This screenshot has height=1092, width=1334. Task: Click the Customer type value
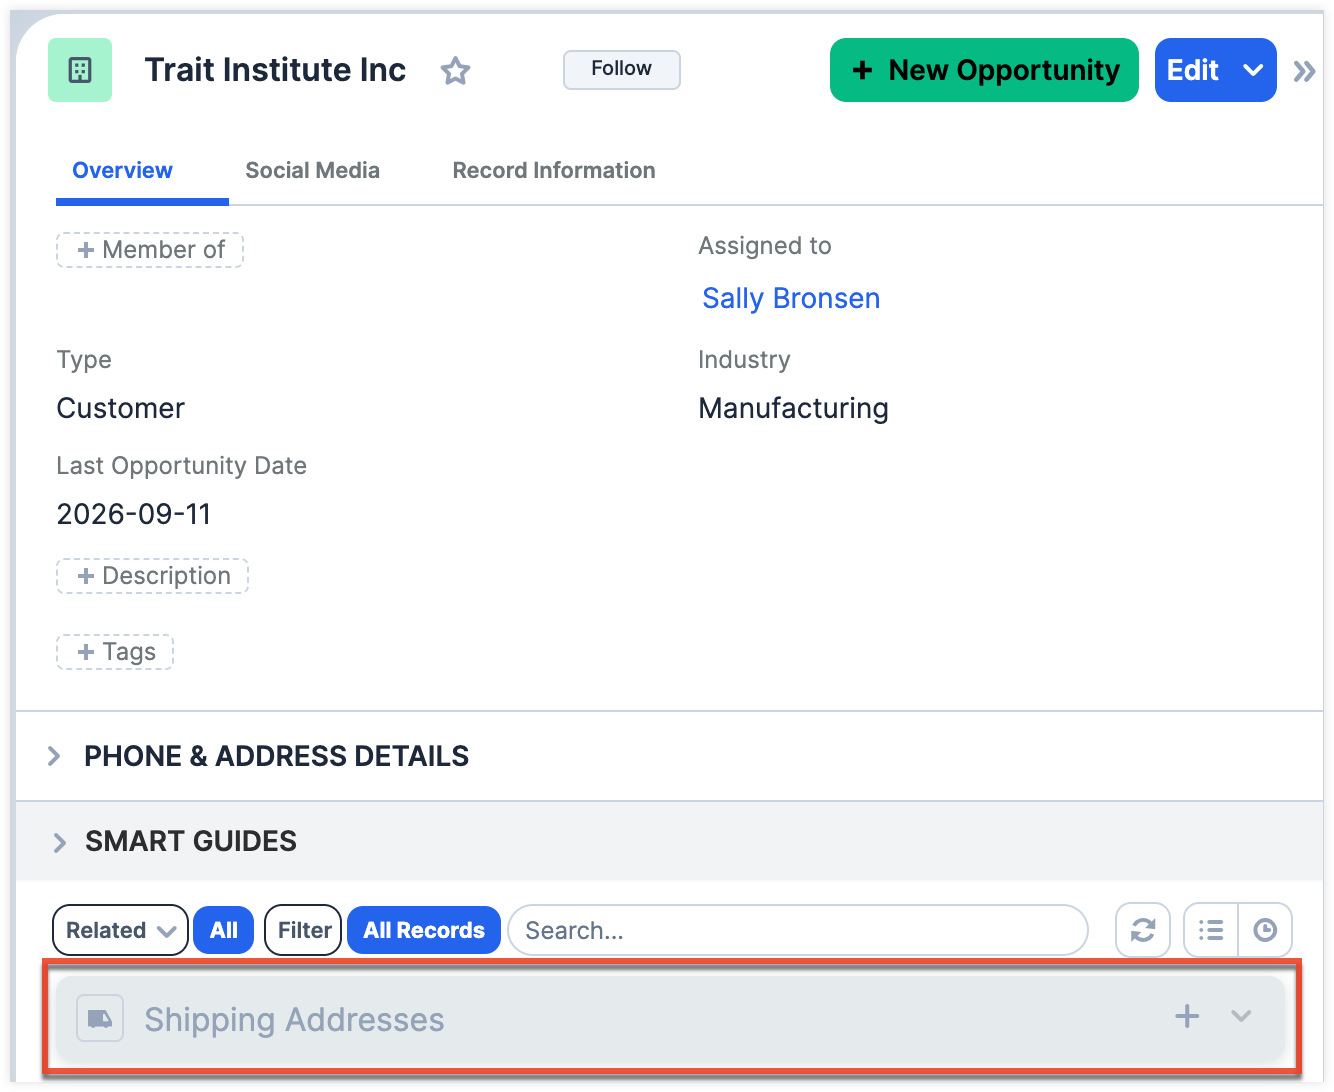tap(121, 408)
